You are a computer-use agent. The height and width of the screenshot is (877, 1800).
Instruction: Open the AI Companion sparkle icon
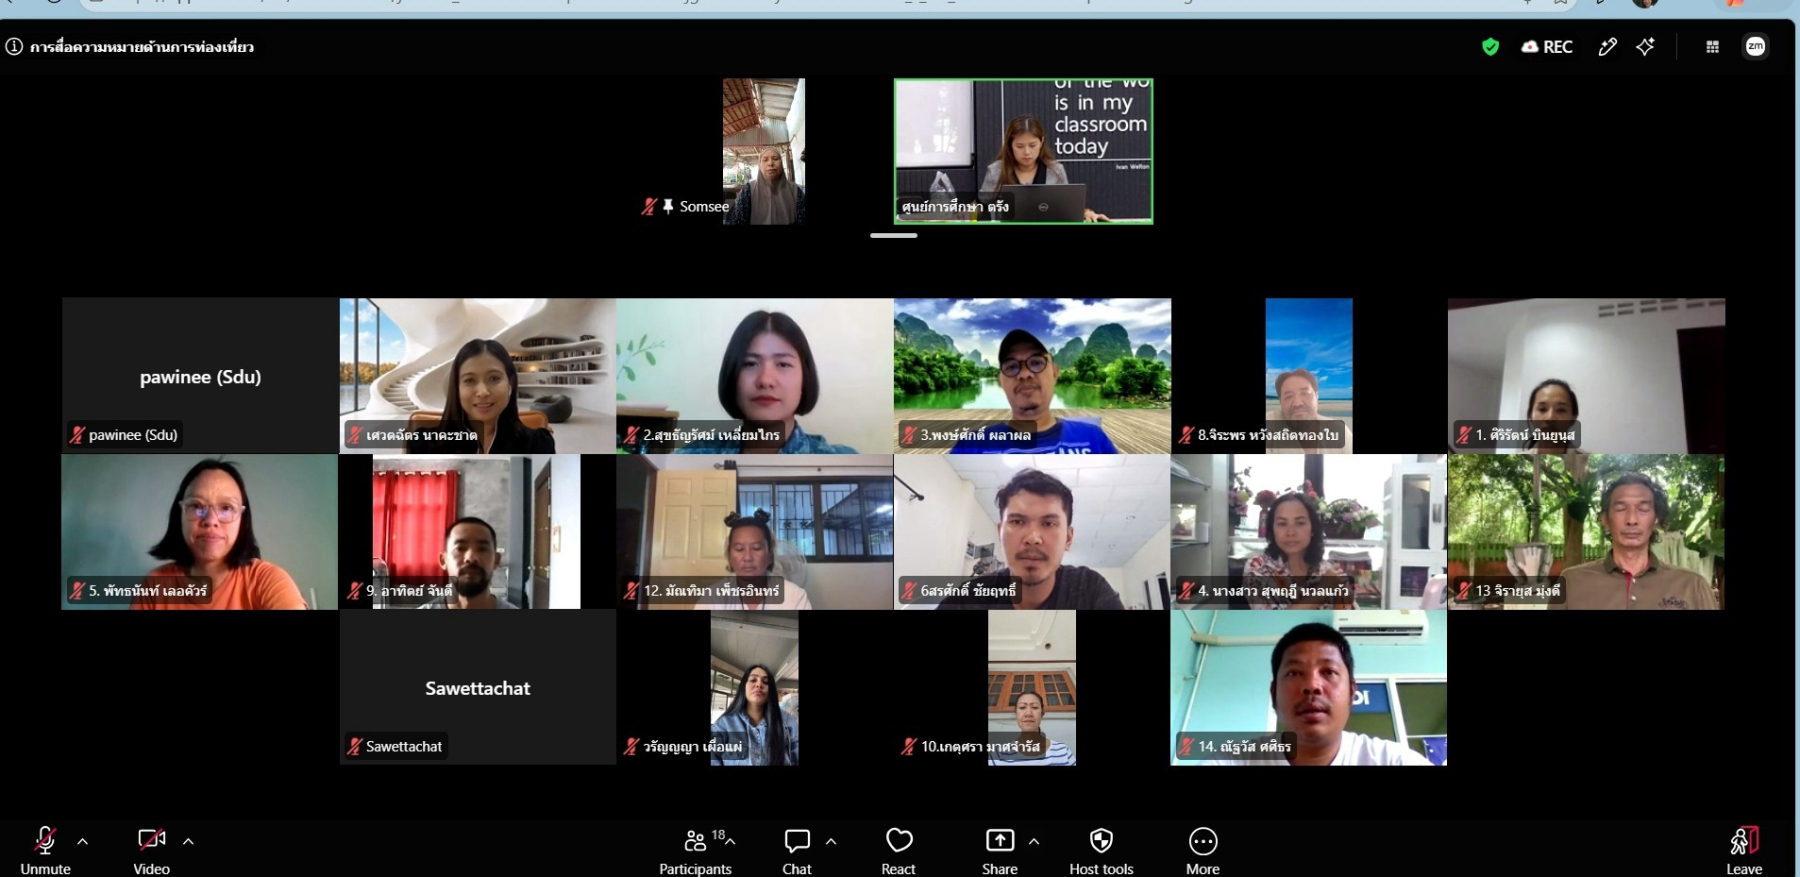[x=1645, y=46]
